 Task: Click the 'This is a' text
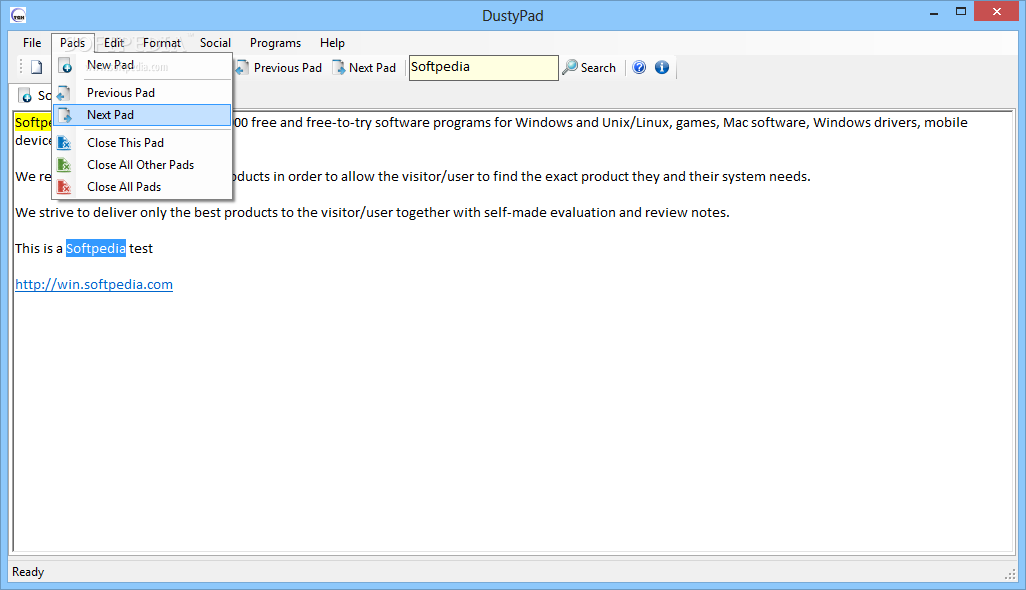39,249
